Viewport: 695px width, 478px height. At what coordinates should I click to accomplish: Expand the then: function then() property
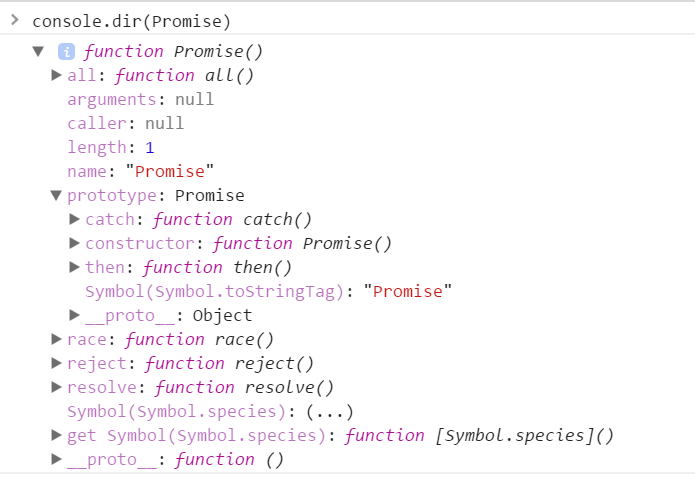click(x=75, y=267)
